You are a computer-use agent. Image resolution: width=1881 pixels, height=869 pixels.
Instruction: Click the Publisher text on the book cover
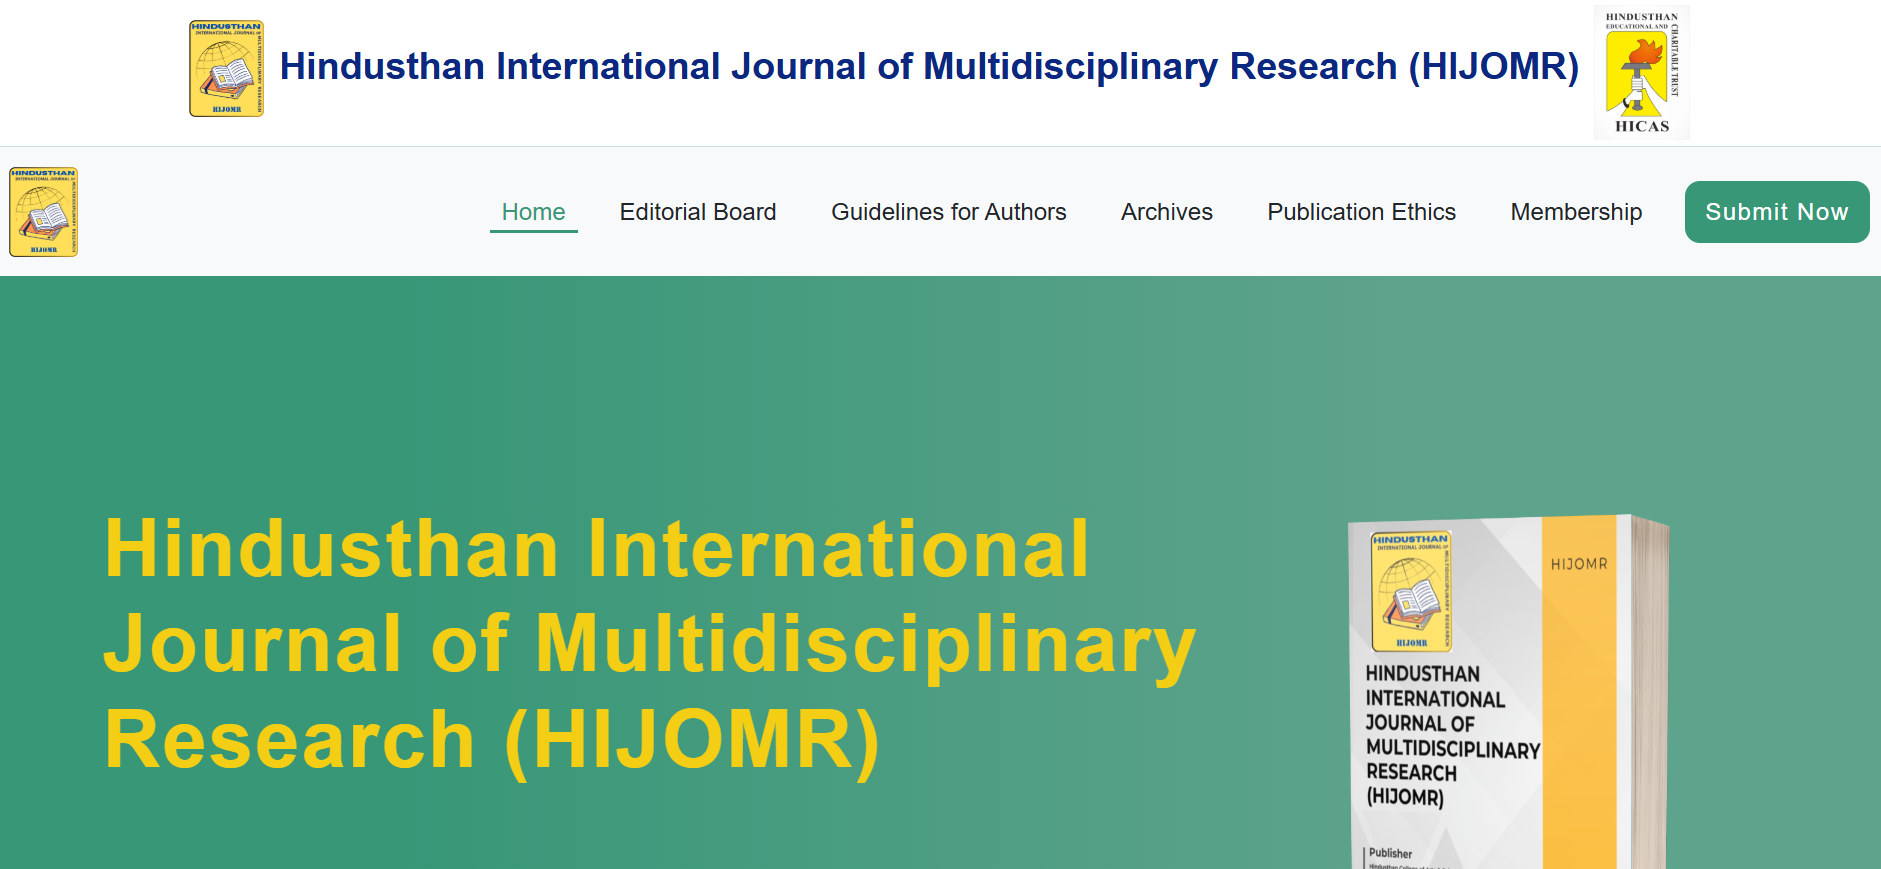(1390, 853)
